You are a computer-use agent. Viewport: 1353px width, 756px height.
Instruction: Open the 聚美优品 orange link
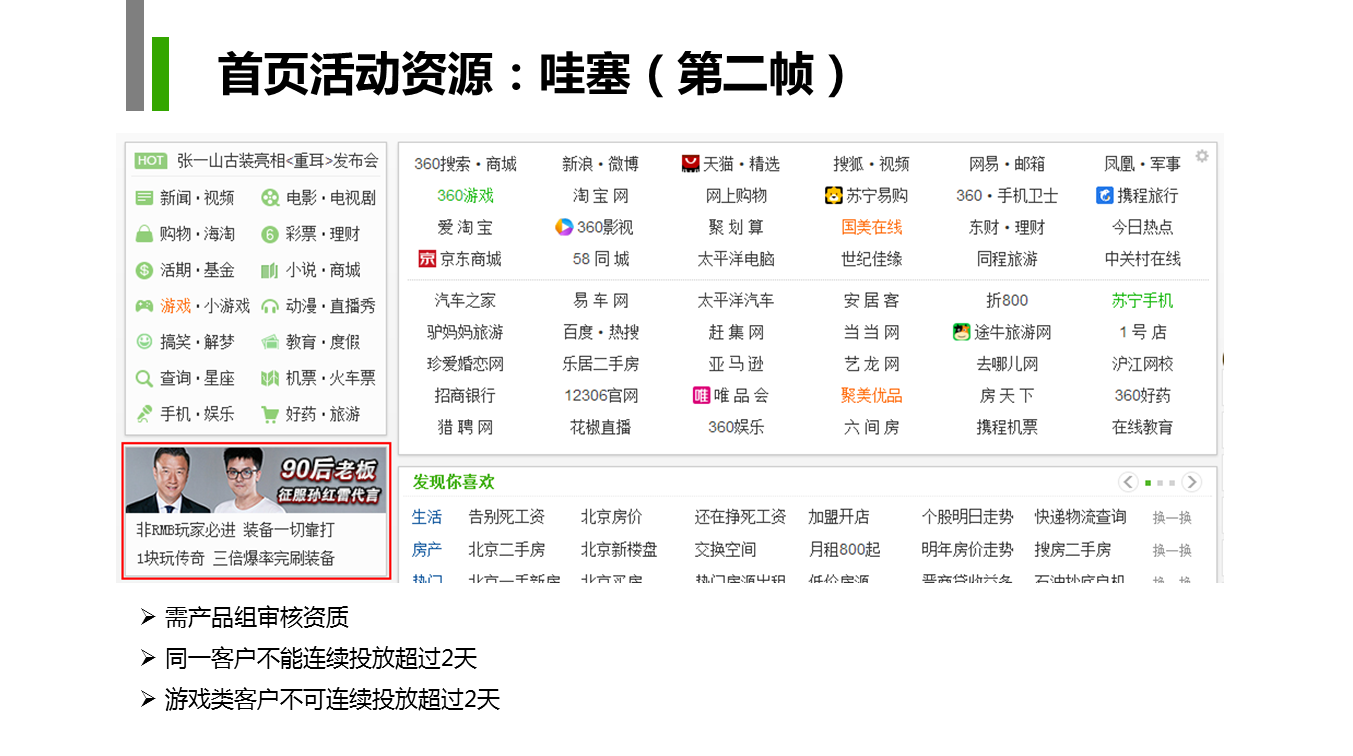(x=871, y=395)
